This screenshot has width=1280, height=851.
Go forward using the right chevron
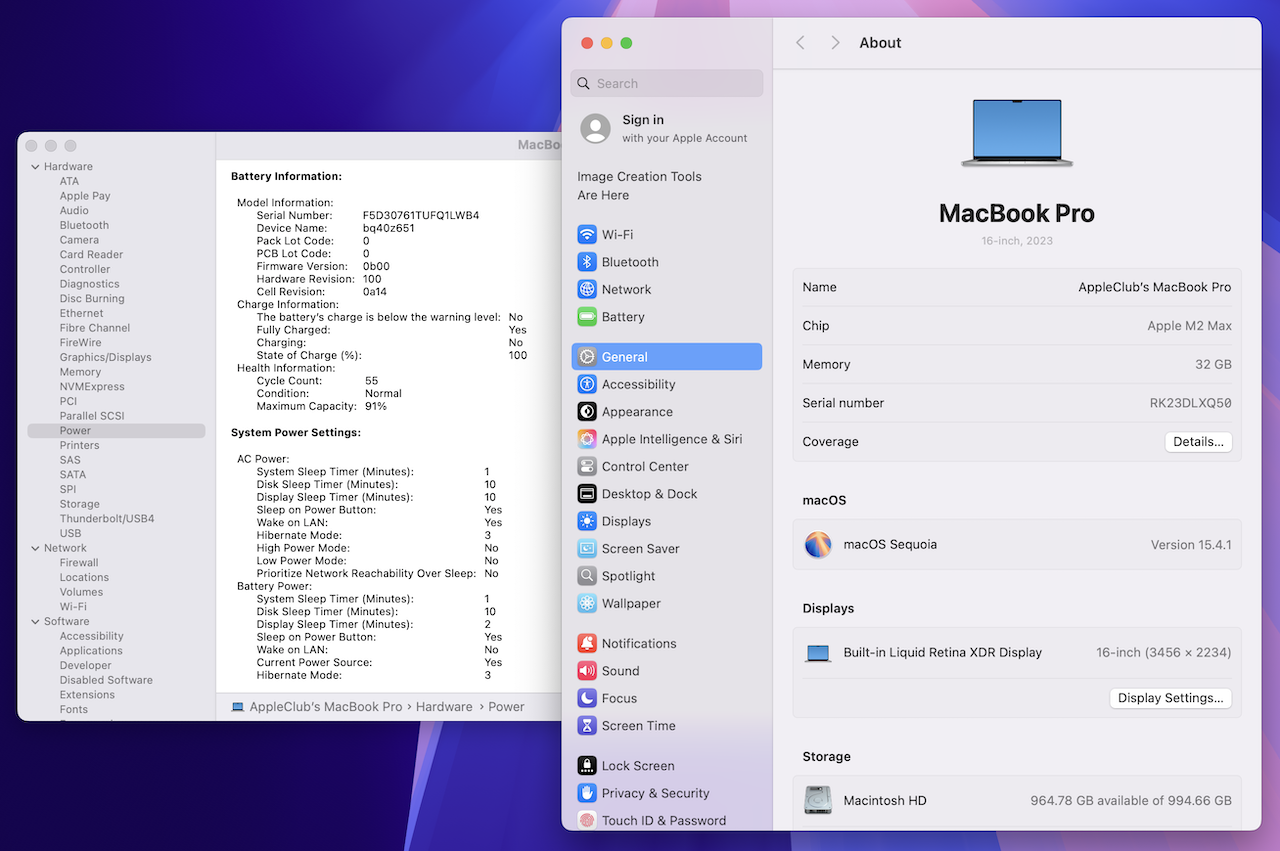835,43
